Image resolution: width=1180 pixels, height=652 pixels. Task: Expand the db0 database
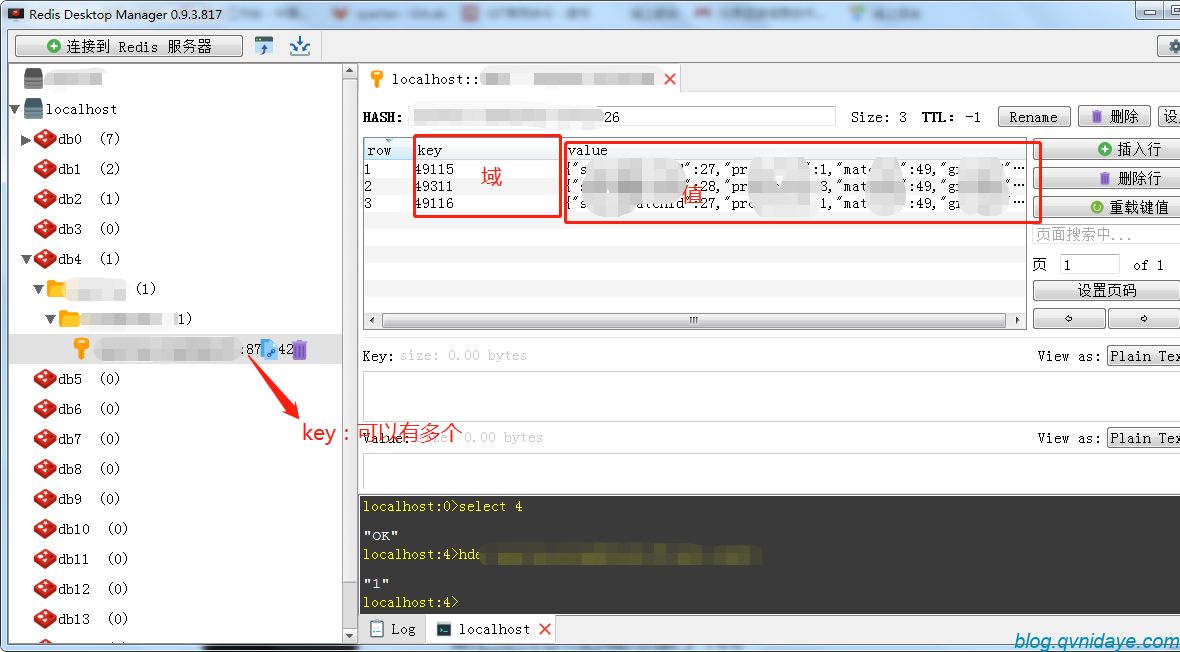tap(26, 139)
